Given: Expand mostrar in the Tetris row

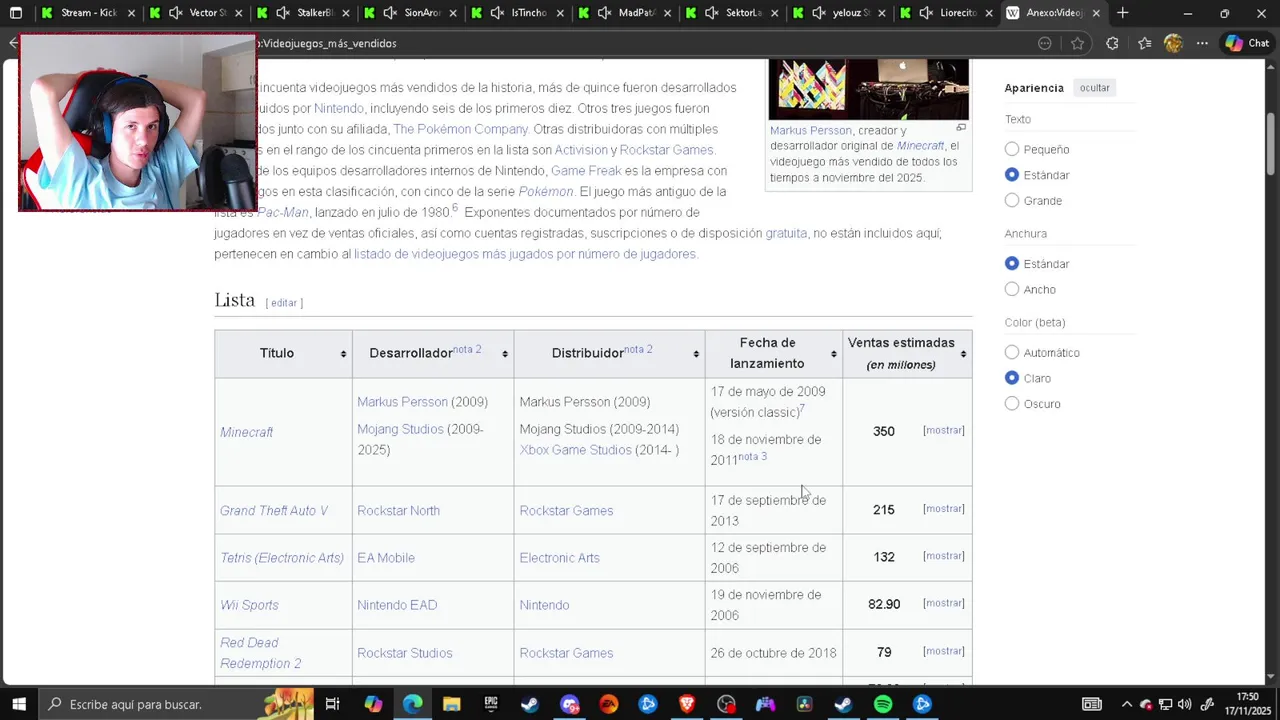Looking at the screenshot, I should [944, 556].
